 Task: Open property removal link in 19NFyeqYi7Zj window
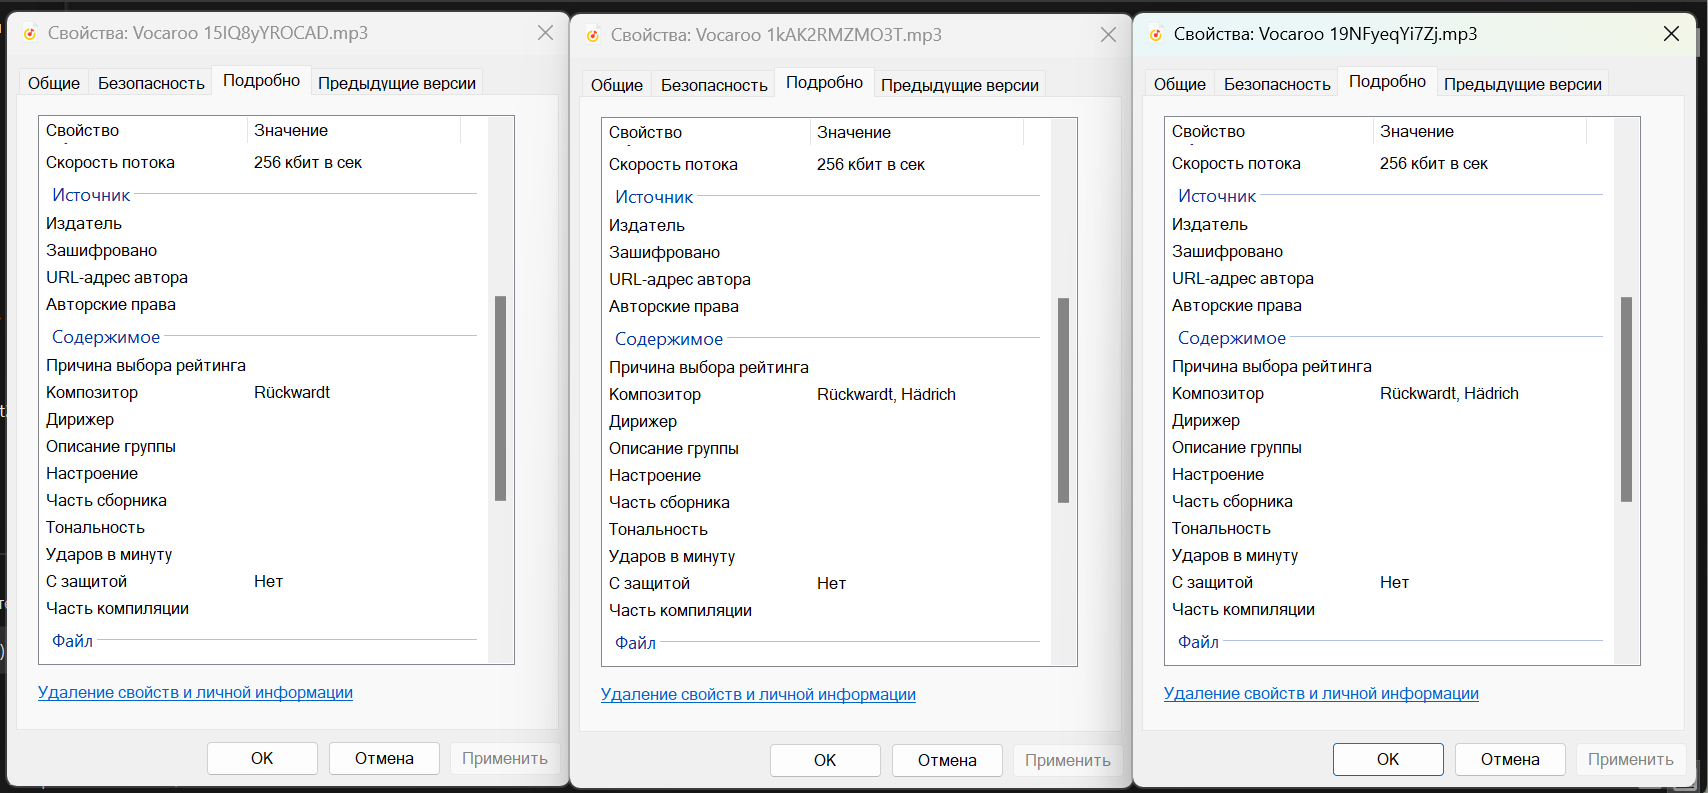tap(1321, 693)
